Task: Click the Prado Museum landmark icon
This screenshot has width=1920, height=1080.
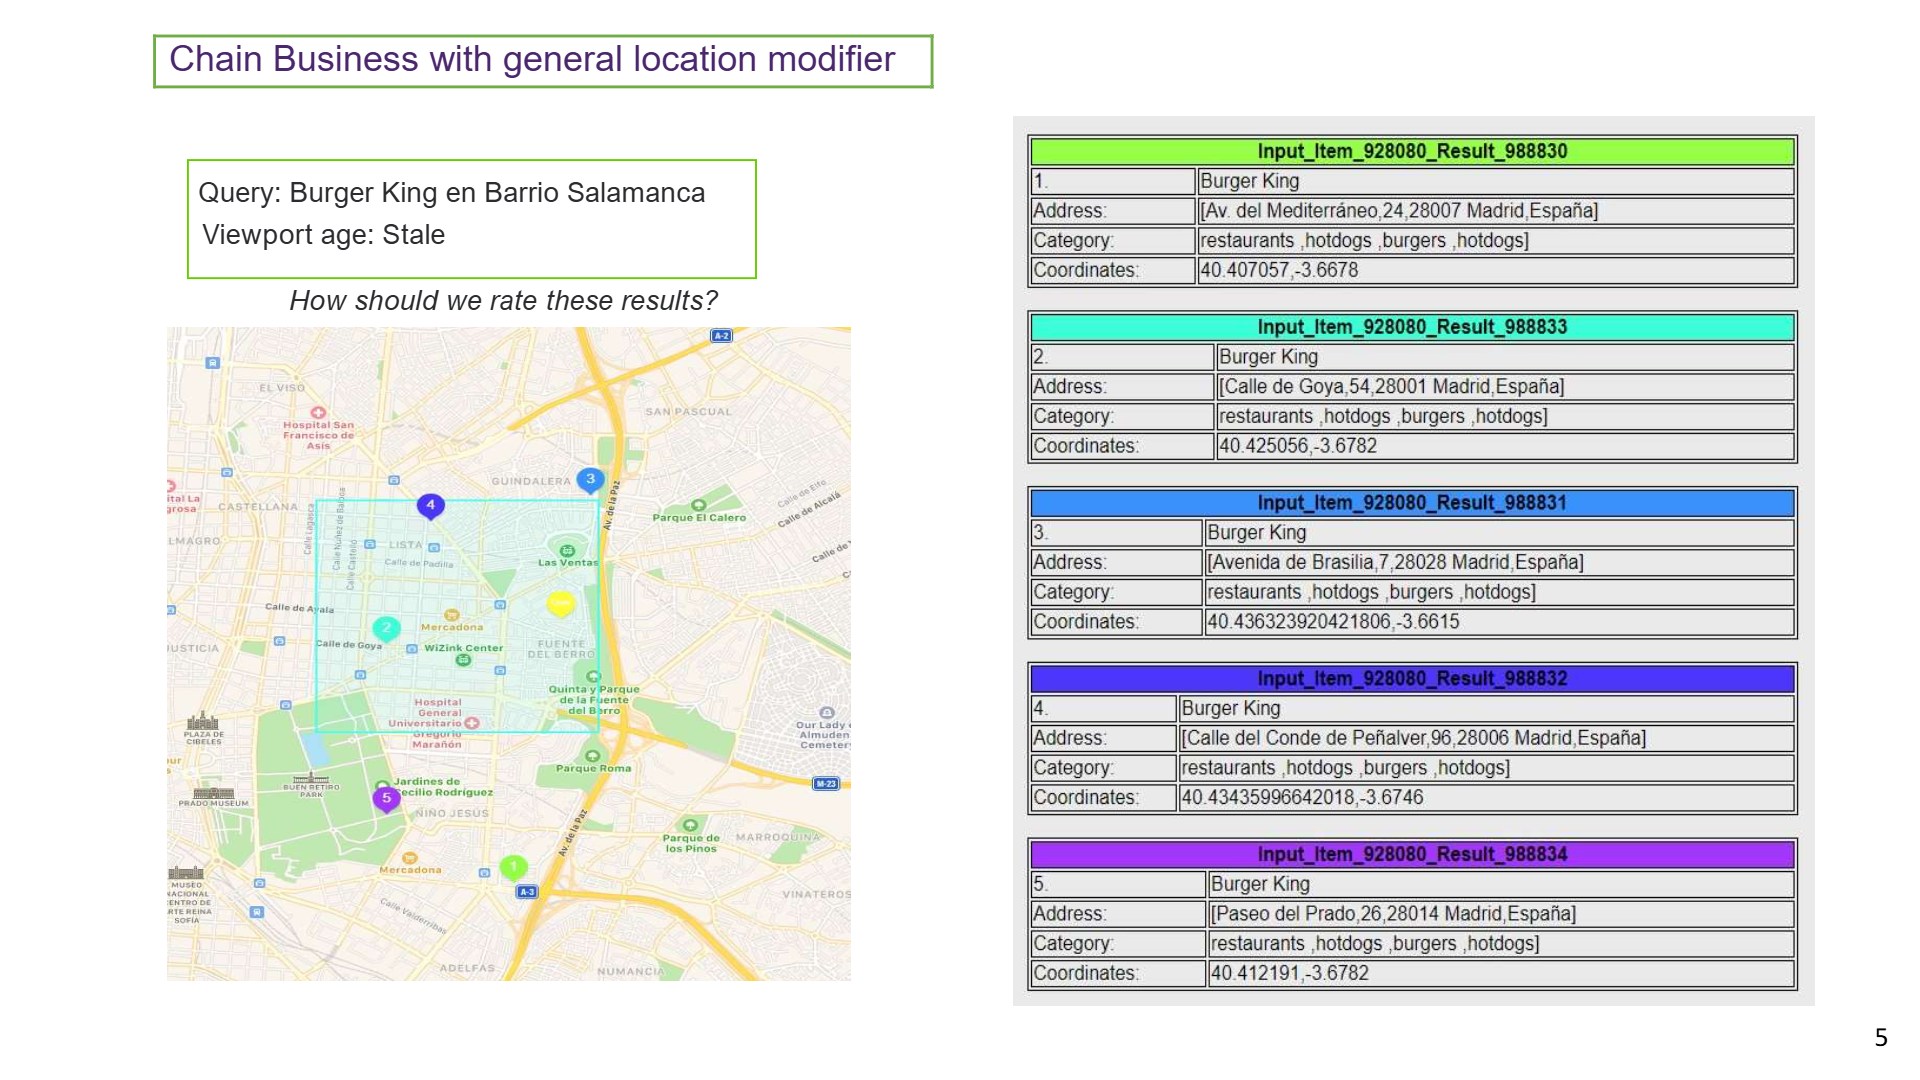Action: coord(213,793)
